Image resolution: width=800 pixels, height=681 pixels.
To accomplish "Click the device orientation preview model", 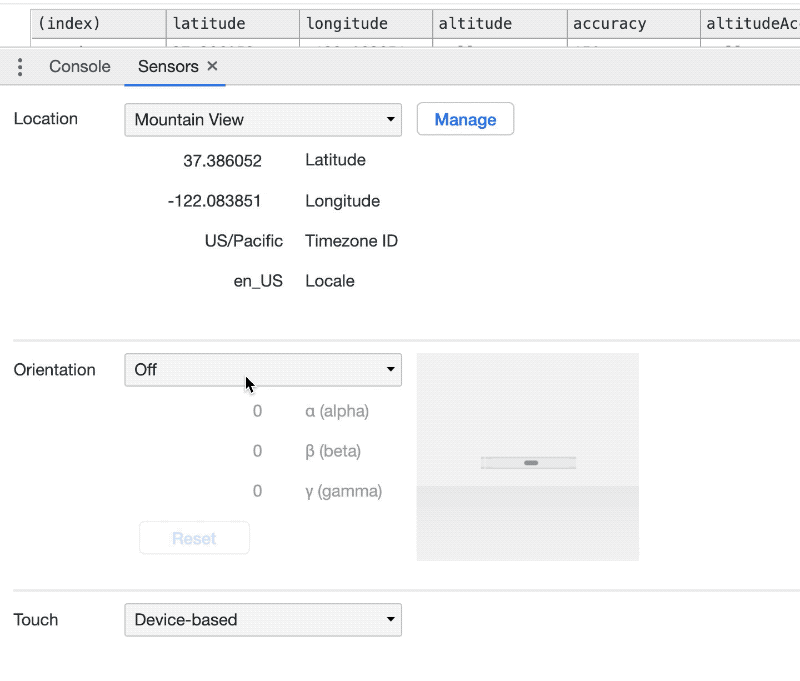I will pos(528,461).
